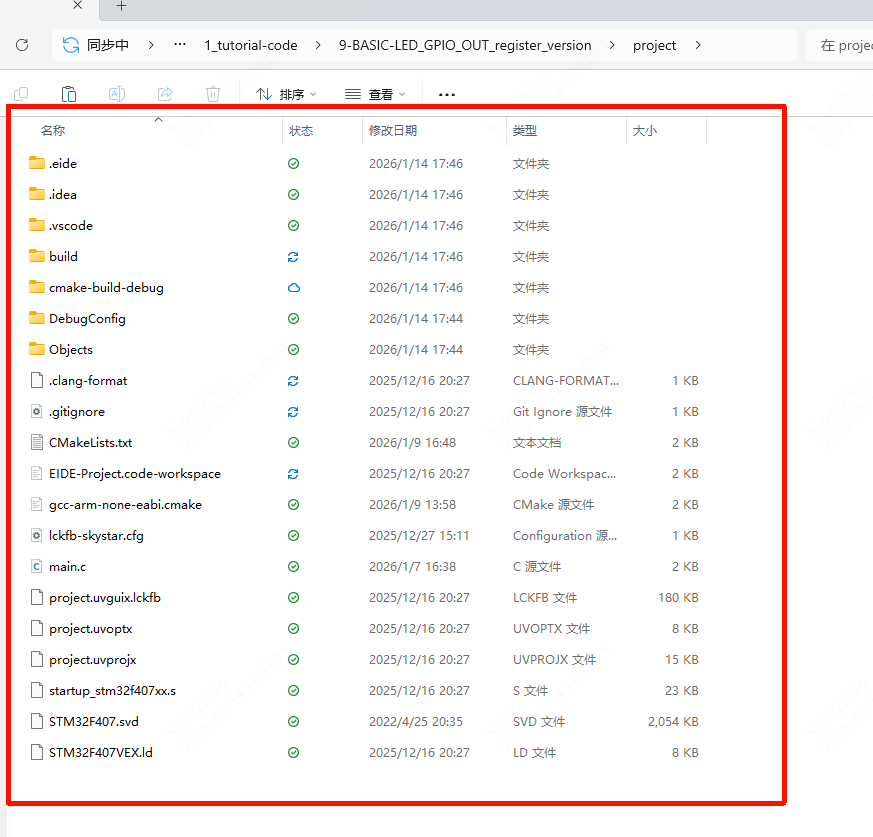873x837 pixels.
Task: Open the 排序 sort dropdown
Action: click(286, 94)
